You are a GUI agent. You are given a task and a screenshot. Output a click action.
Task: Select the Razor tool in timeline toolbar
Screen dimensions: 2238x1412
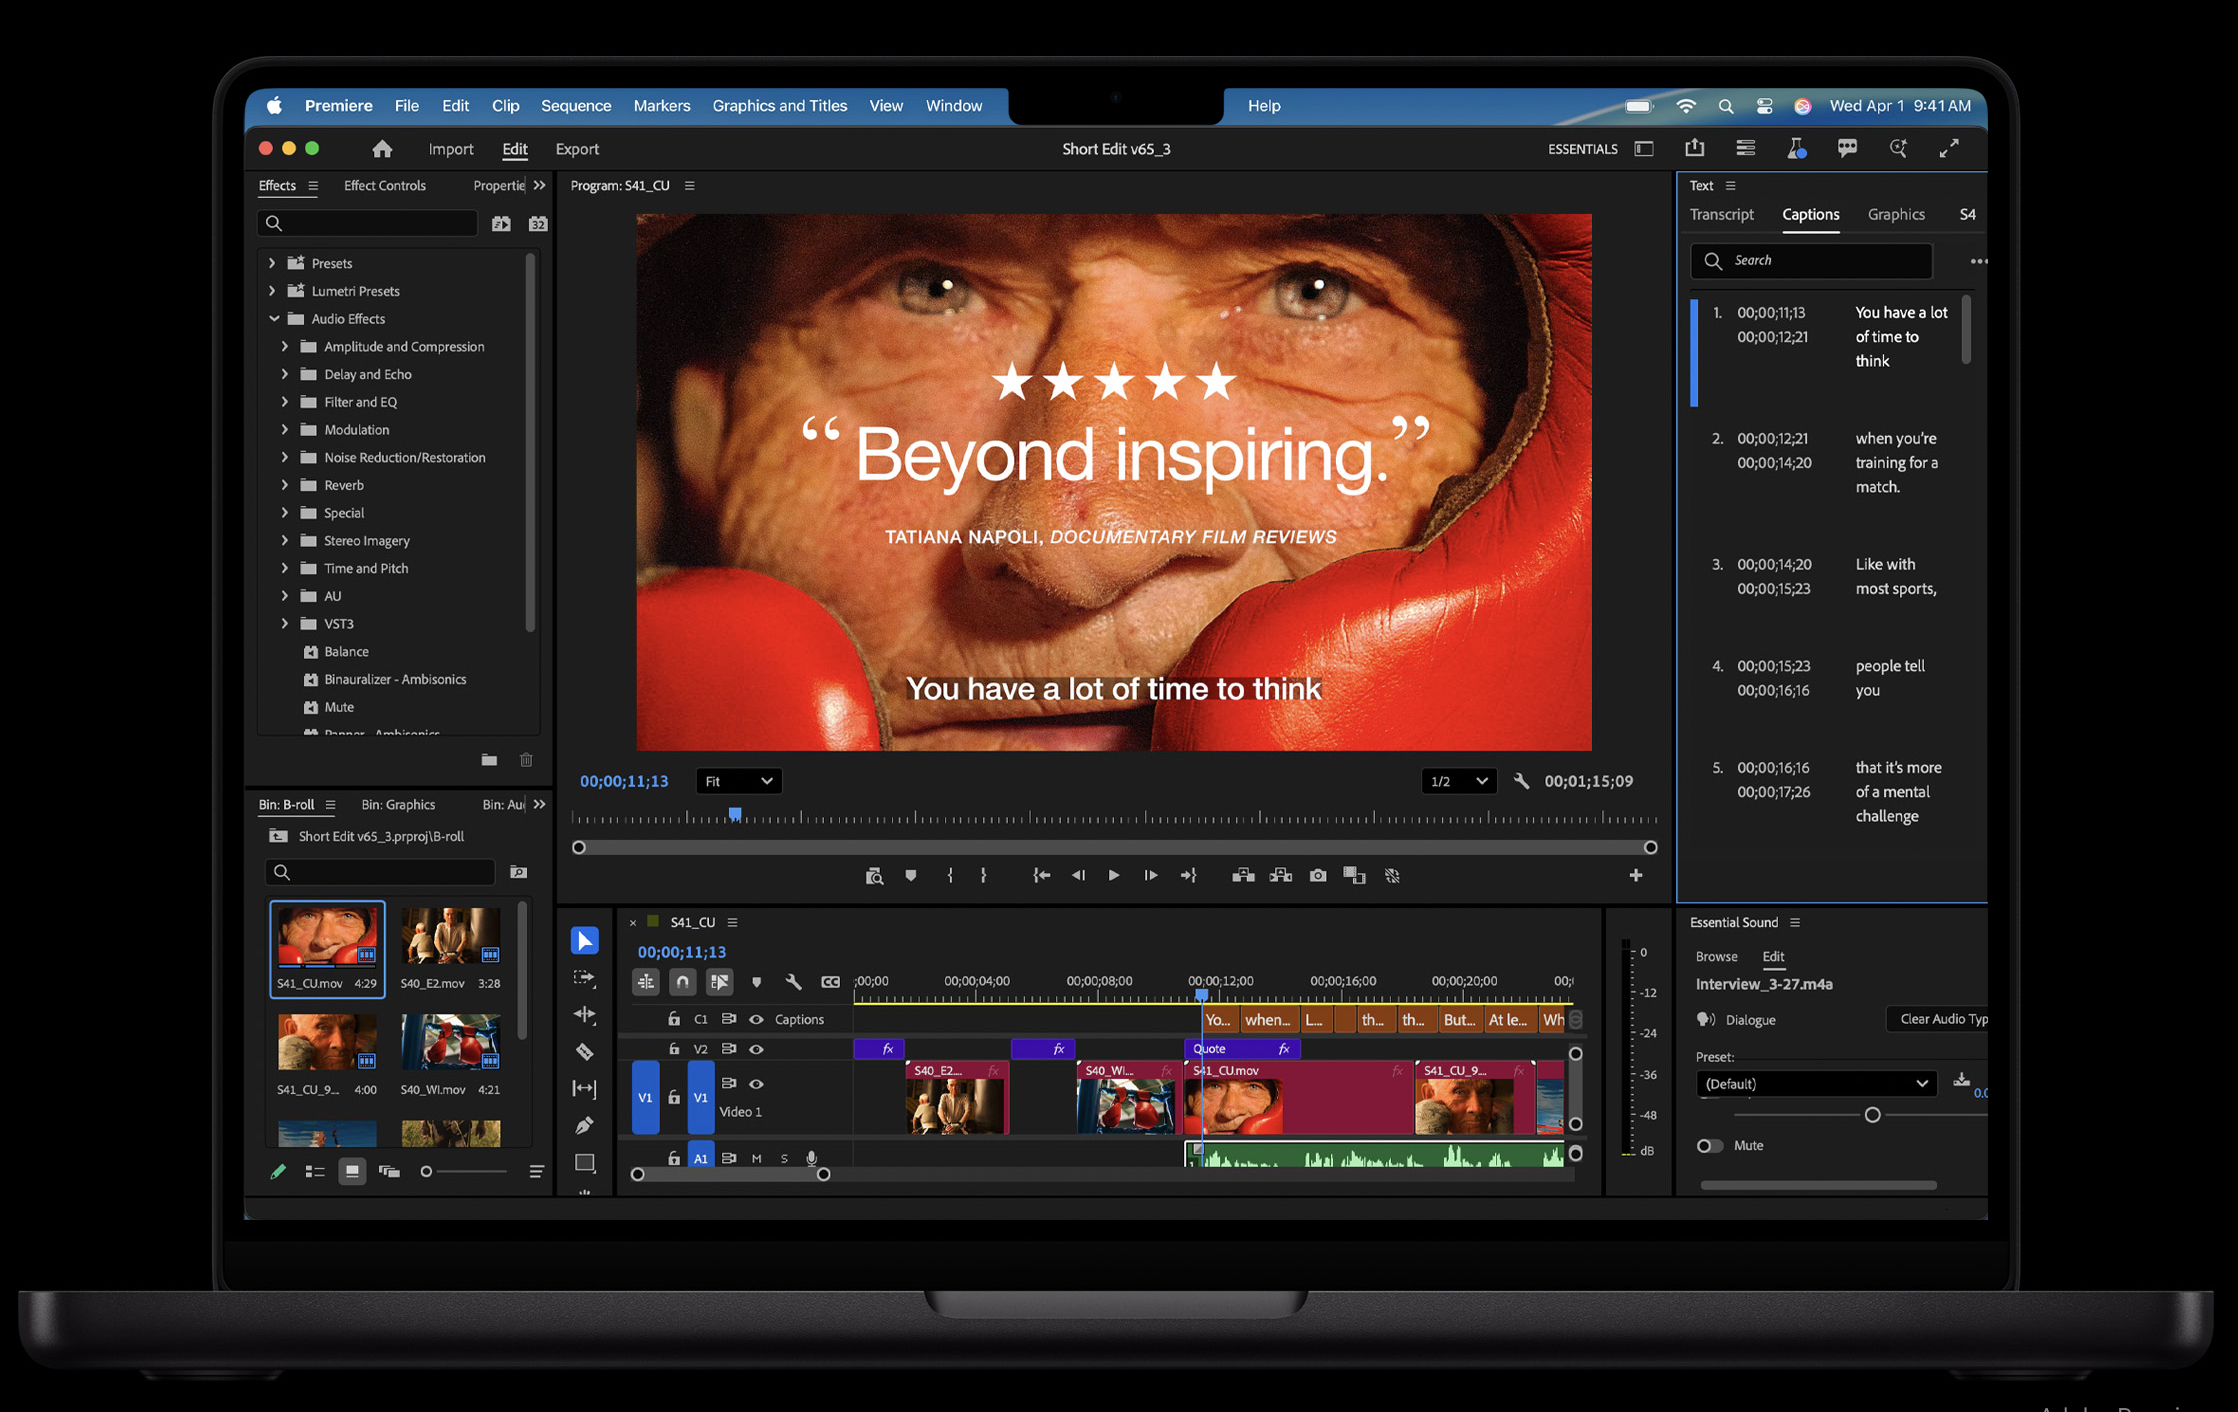pos(585,1052)
